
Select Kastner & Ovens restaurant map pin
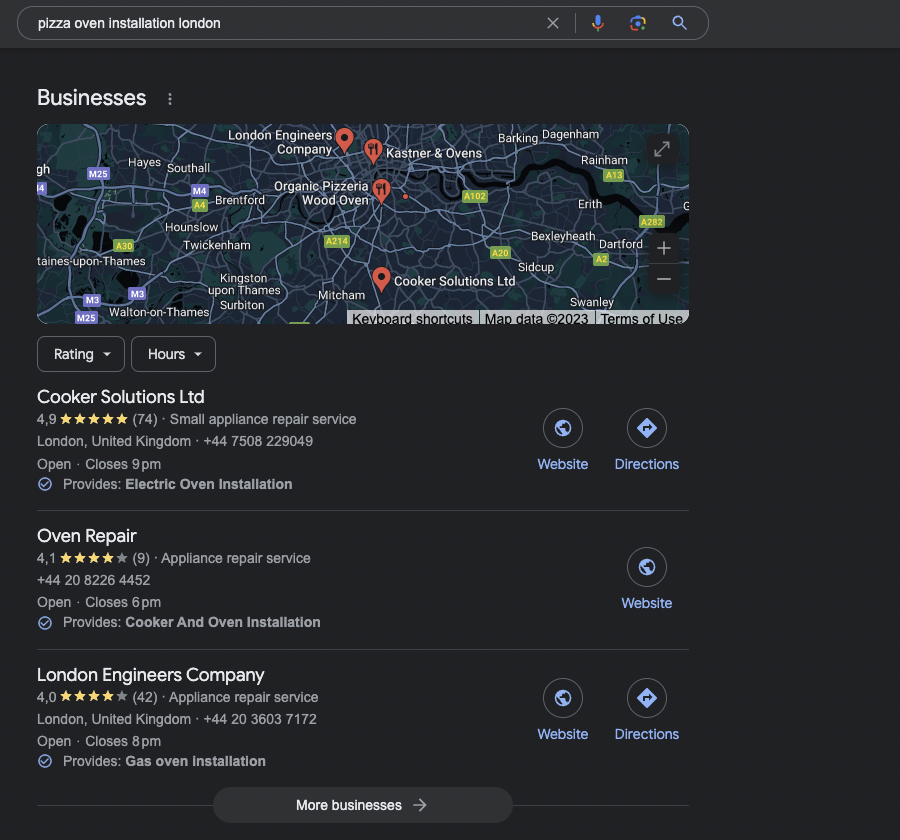(x=373, y=151)
